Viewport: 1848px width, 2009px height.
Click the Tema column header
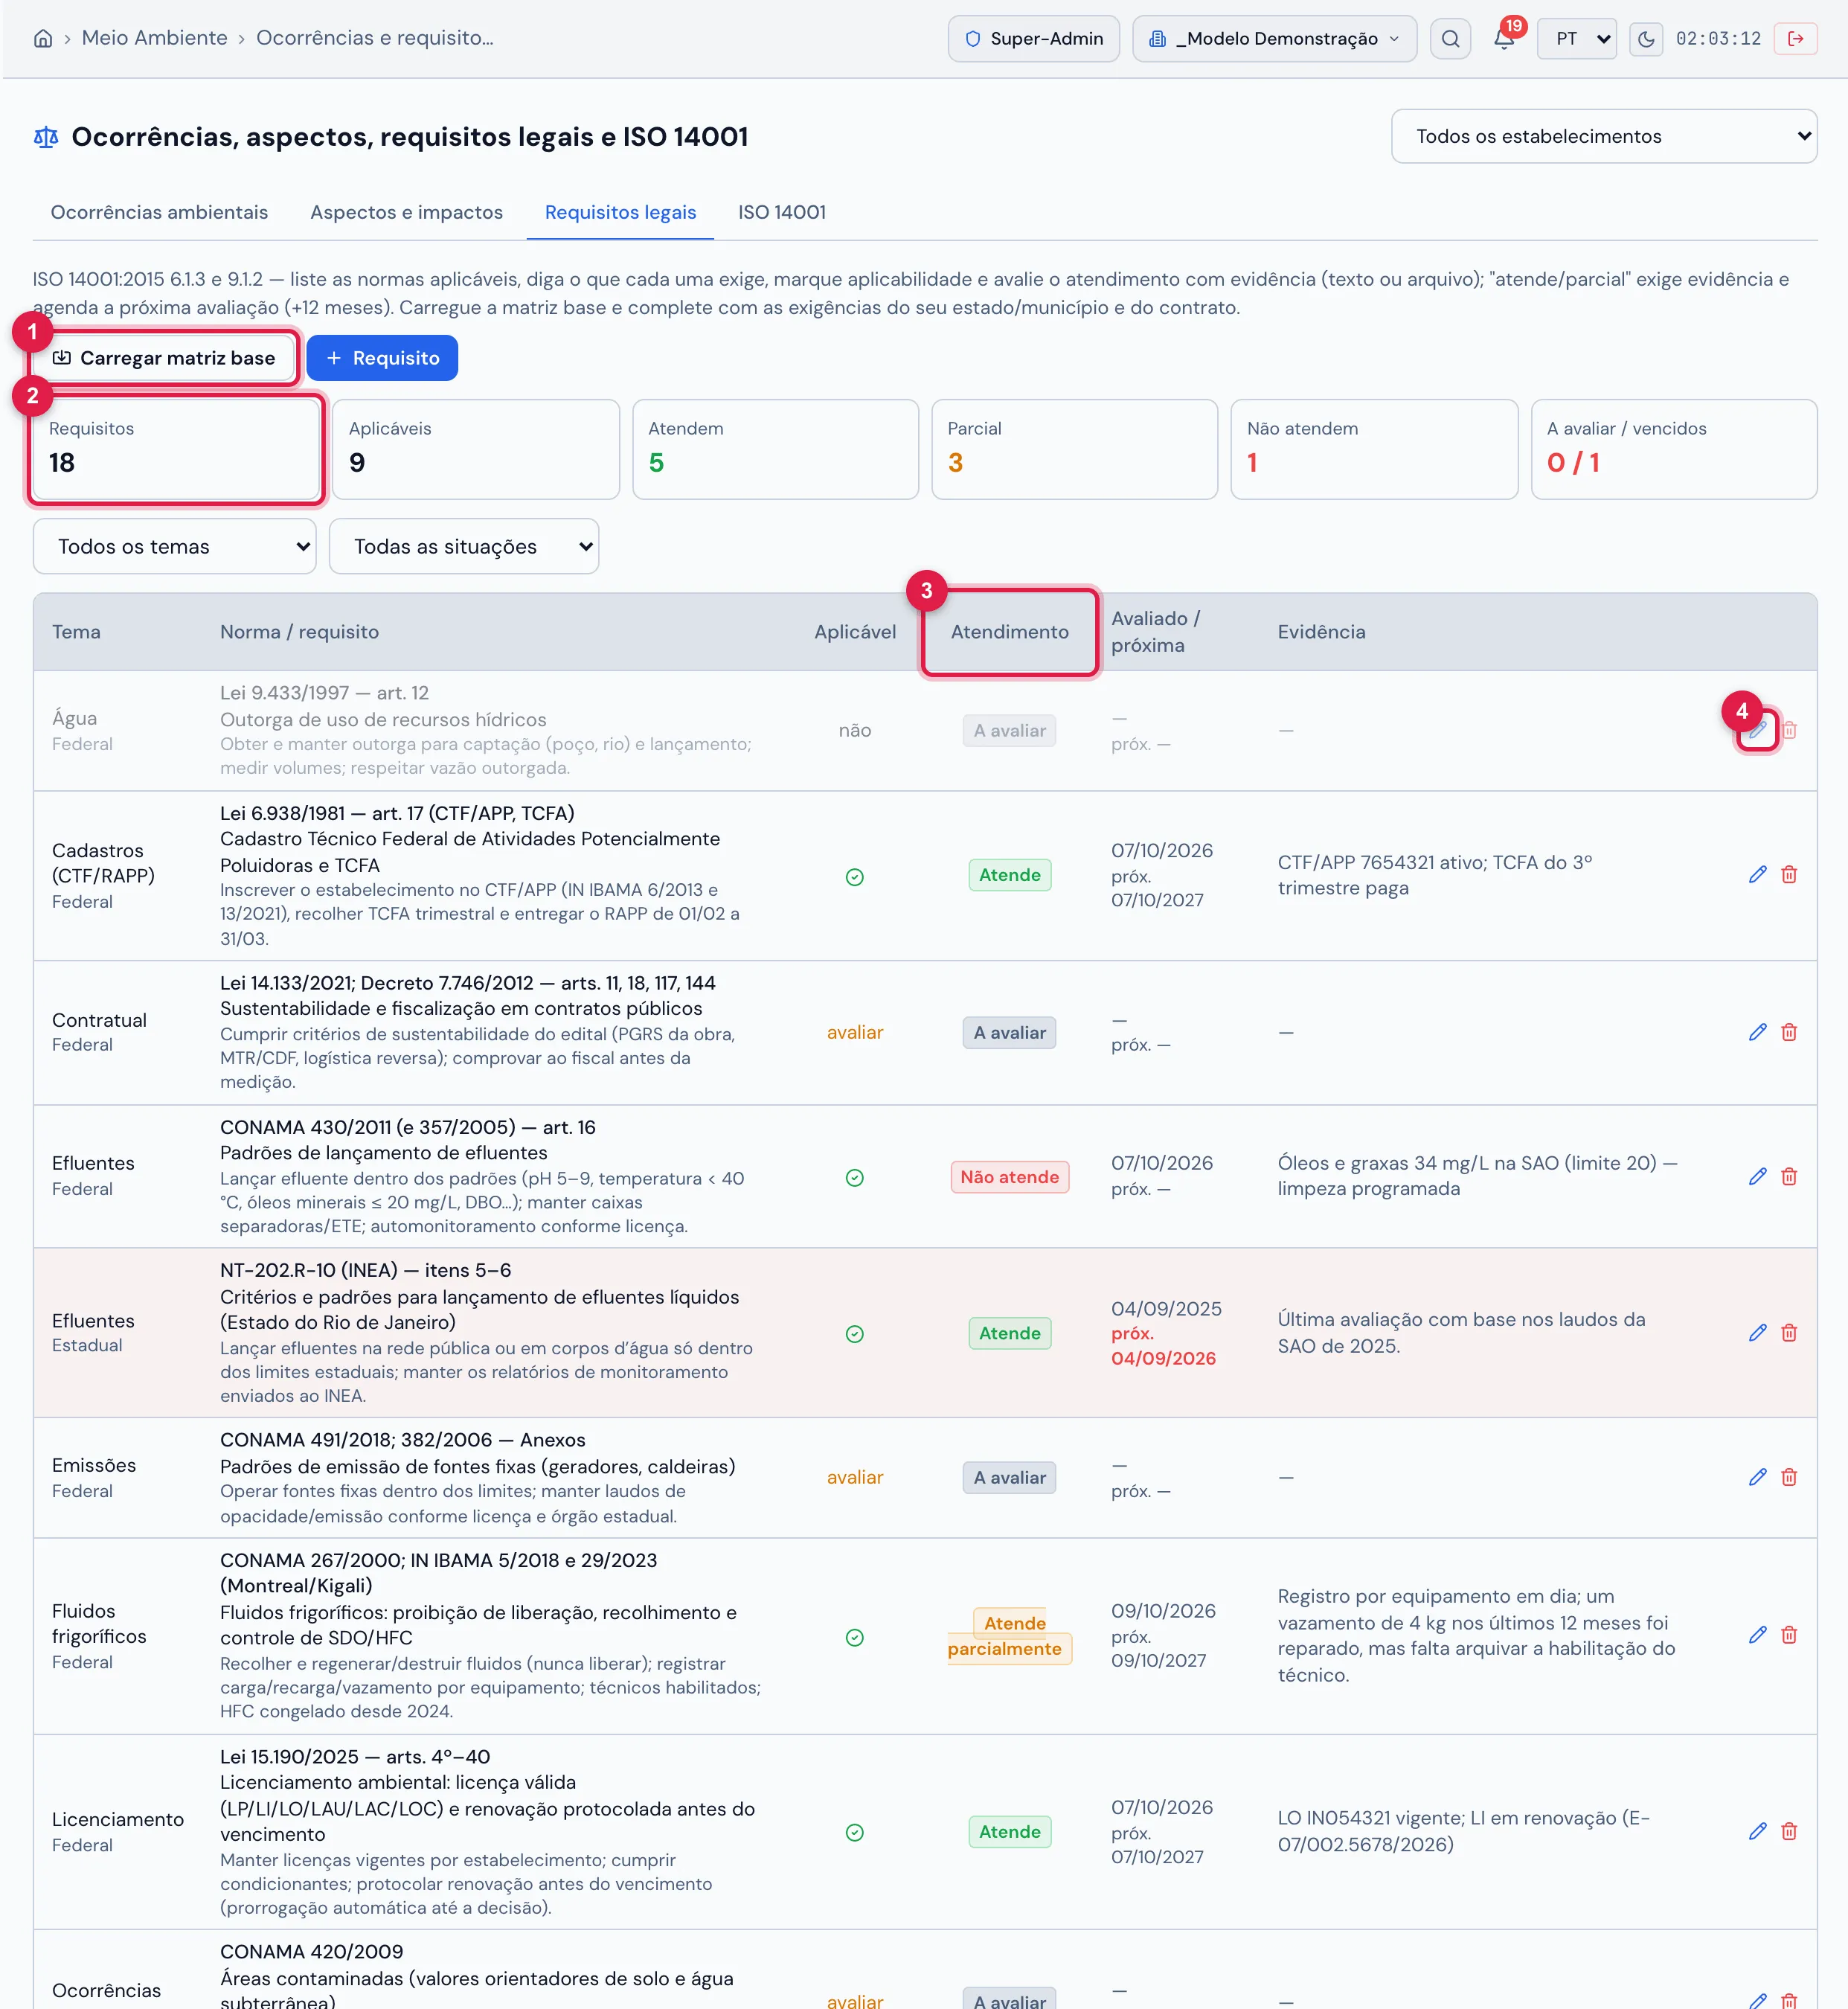pyautogui.click(x=76, y=632)
